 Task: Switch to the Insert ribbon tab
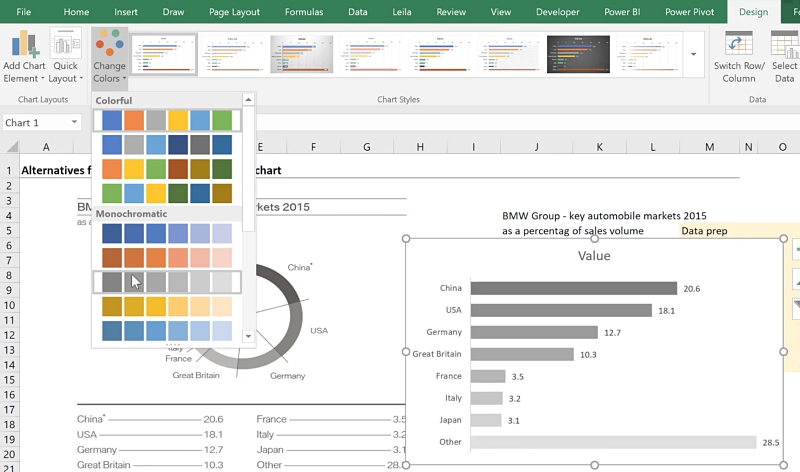click(126, 12)
